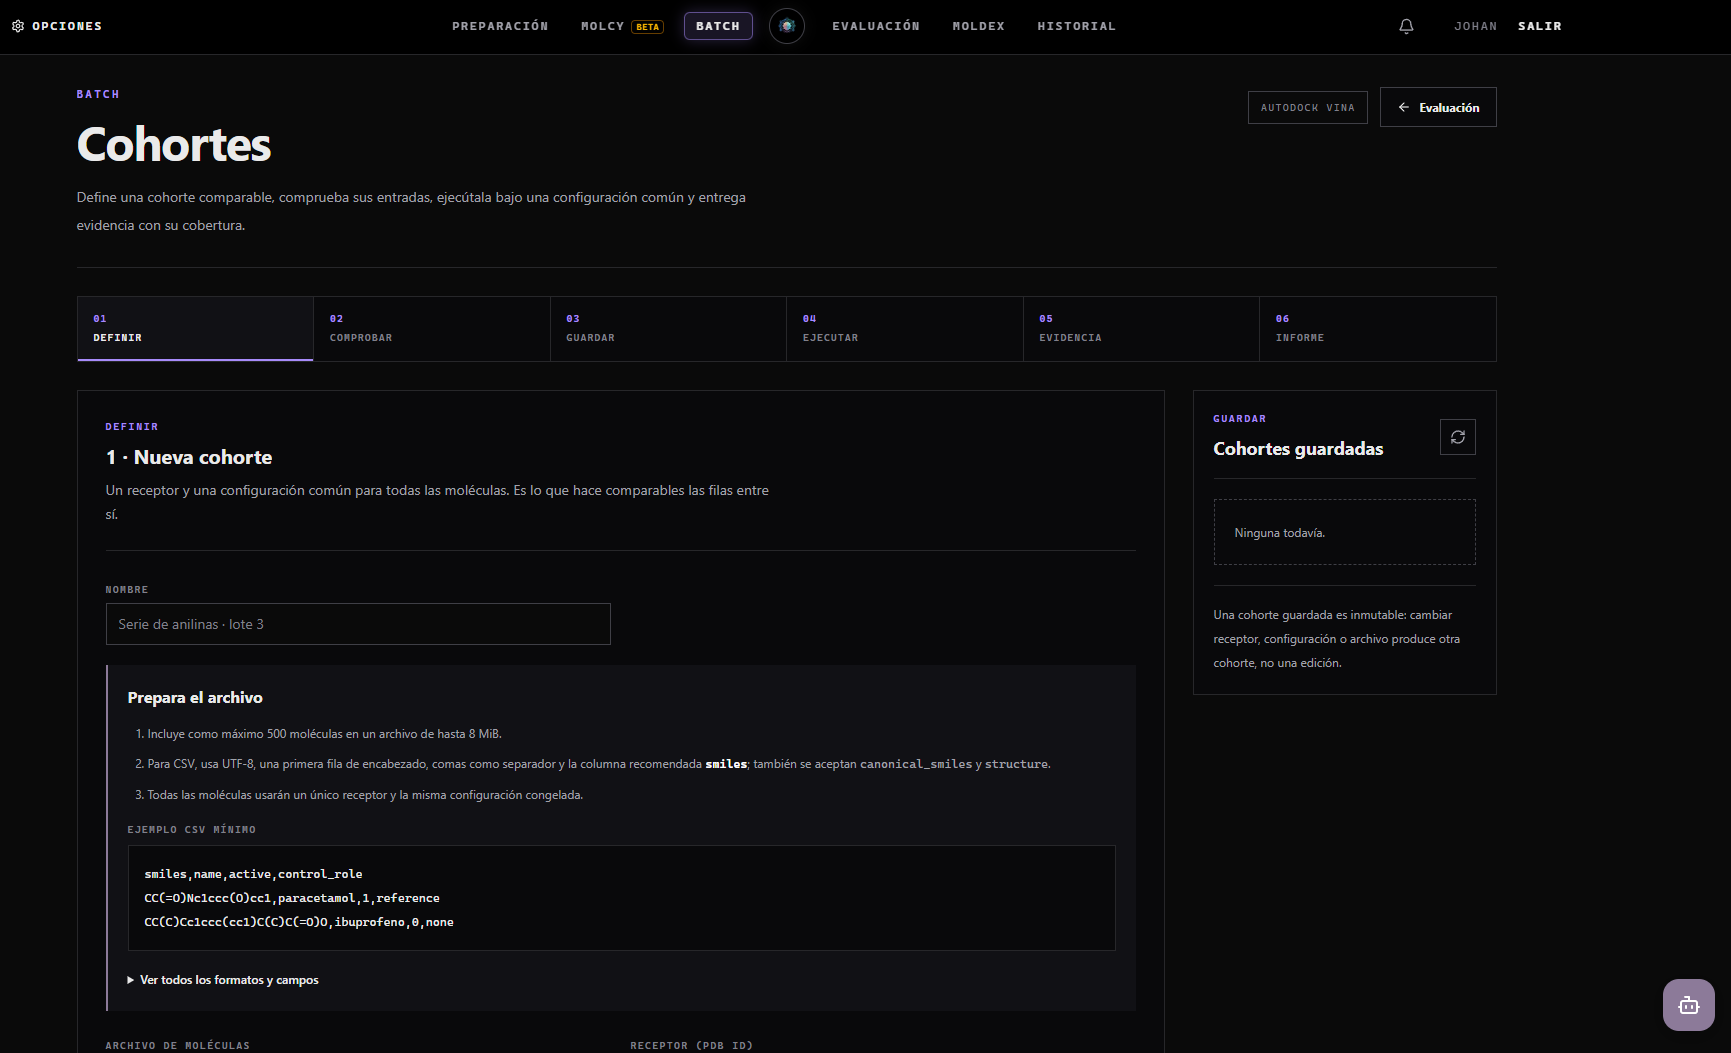Open the Historial section

pos(1076,26)
